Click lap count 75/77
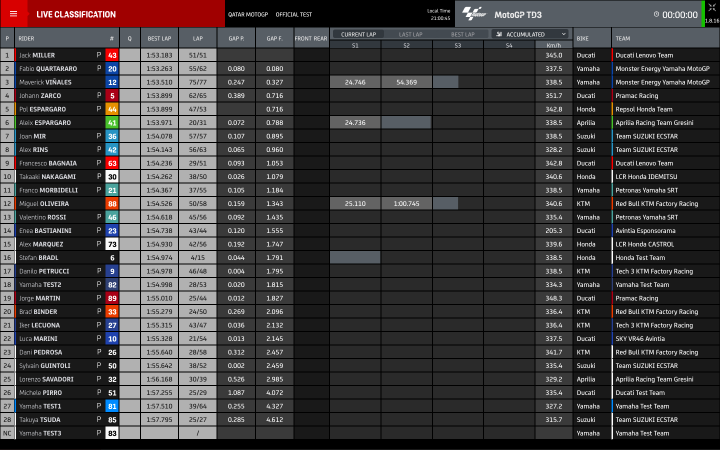This screenshot has width=720, height=450. click(197, 82)
